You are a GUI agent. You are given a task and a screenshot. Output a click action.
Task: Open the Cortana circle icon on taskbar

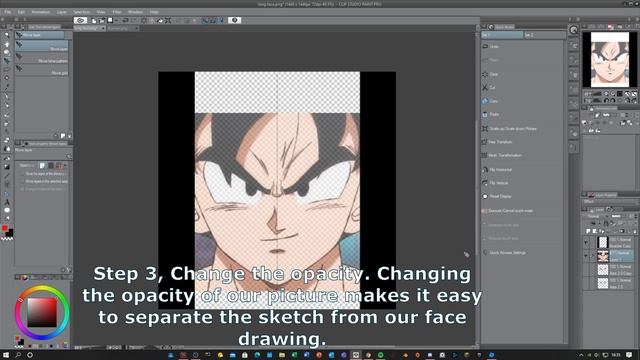[x=30, y=355]
